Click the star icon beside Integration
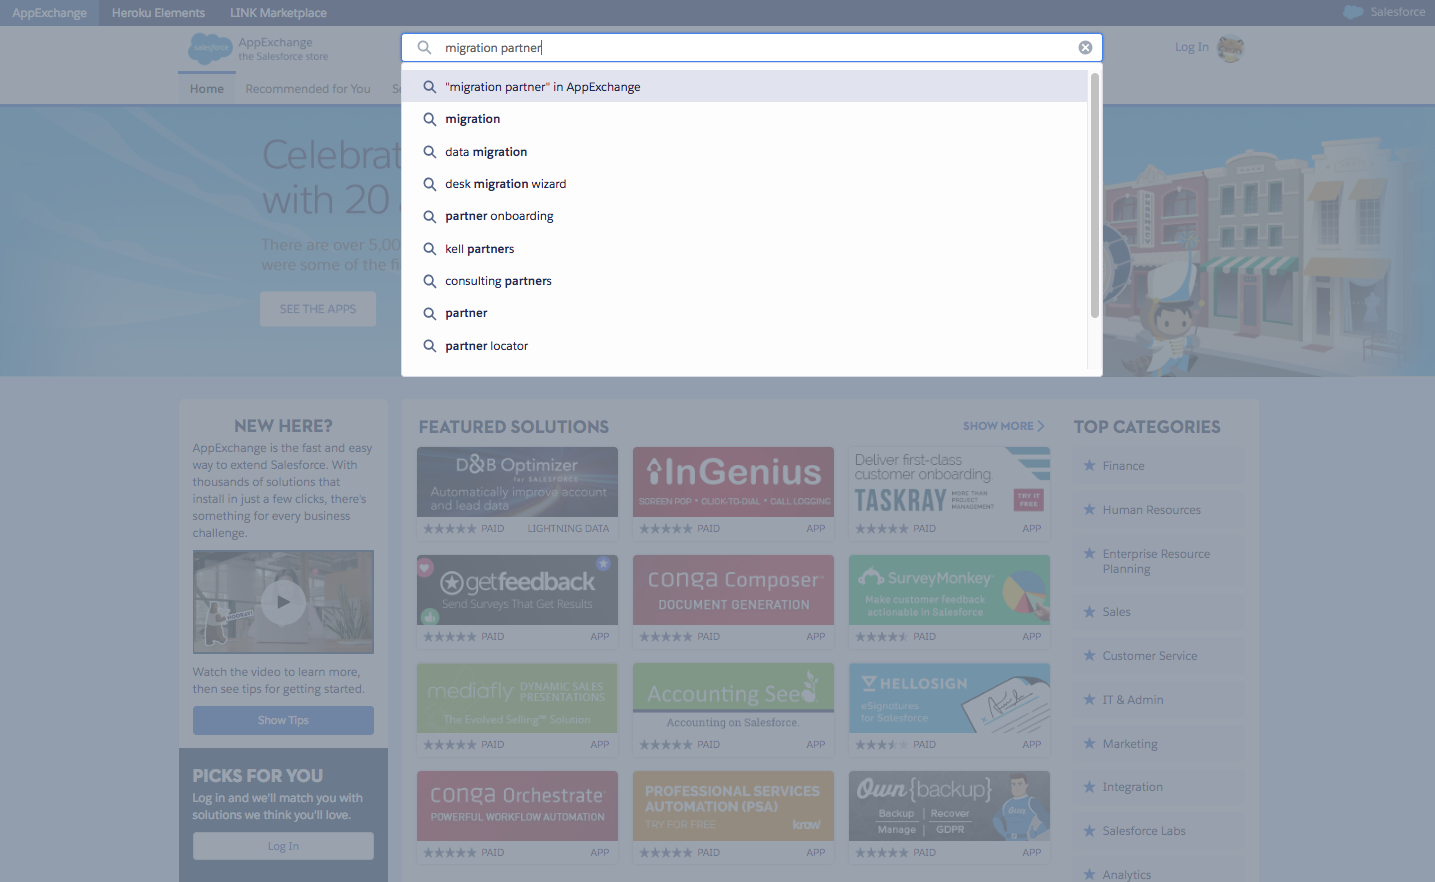1435x882 pixels. pyautogui.click(x=1090, y=786)
